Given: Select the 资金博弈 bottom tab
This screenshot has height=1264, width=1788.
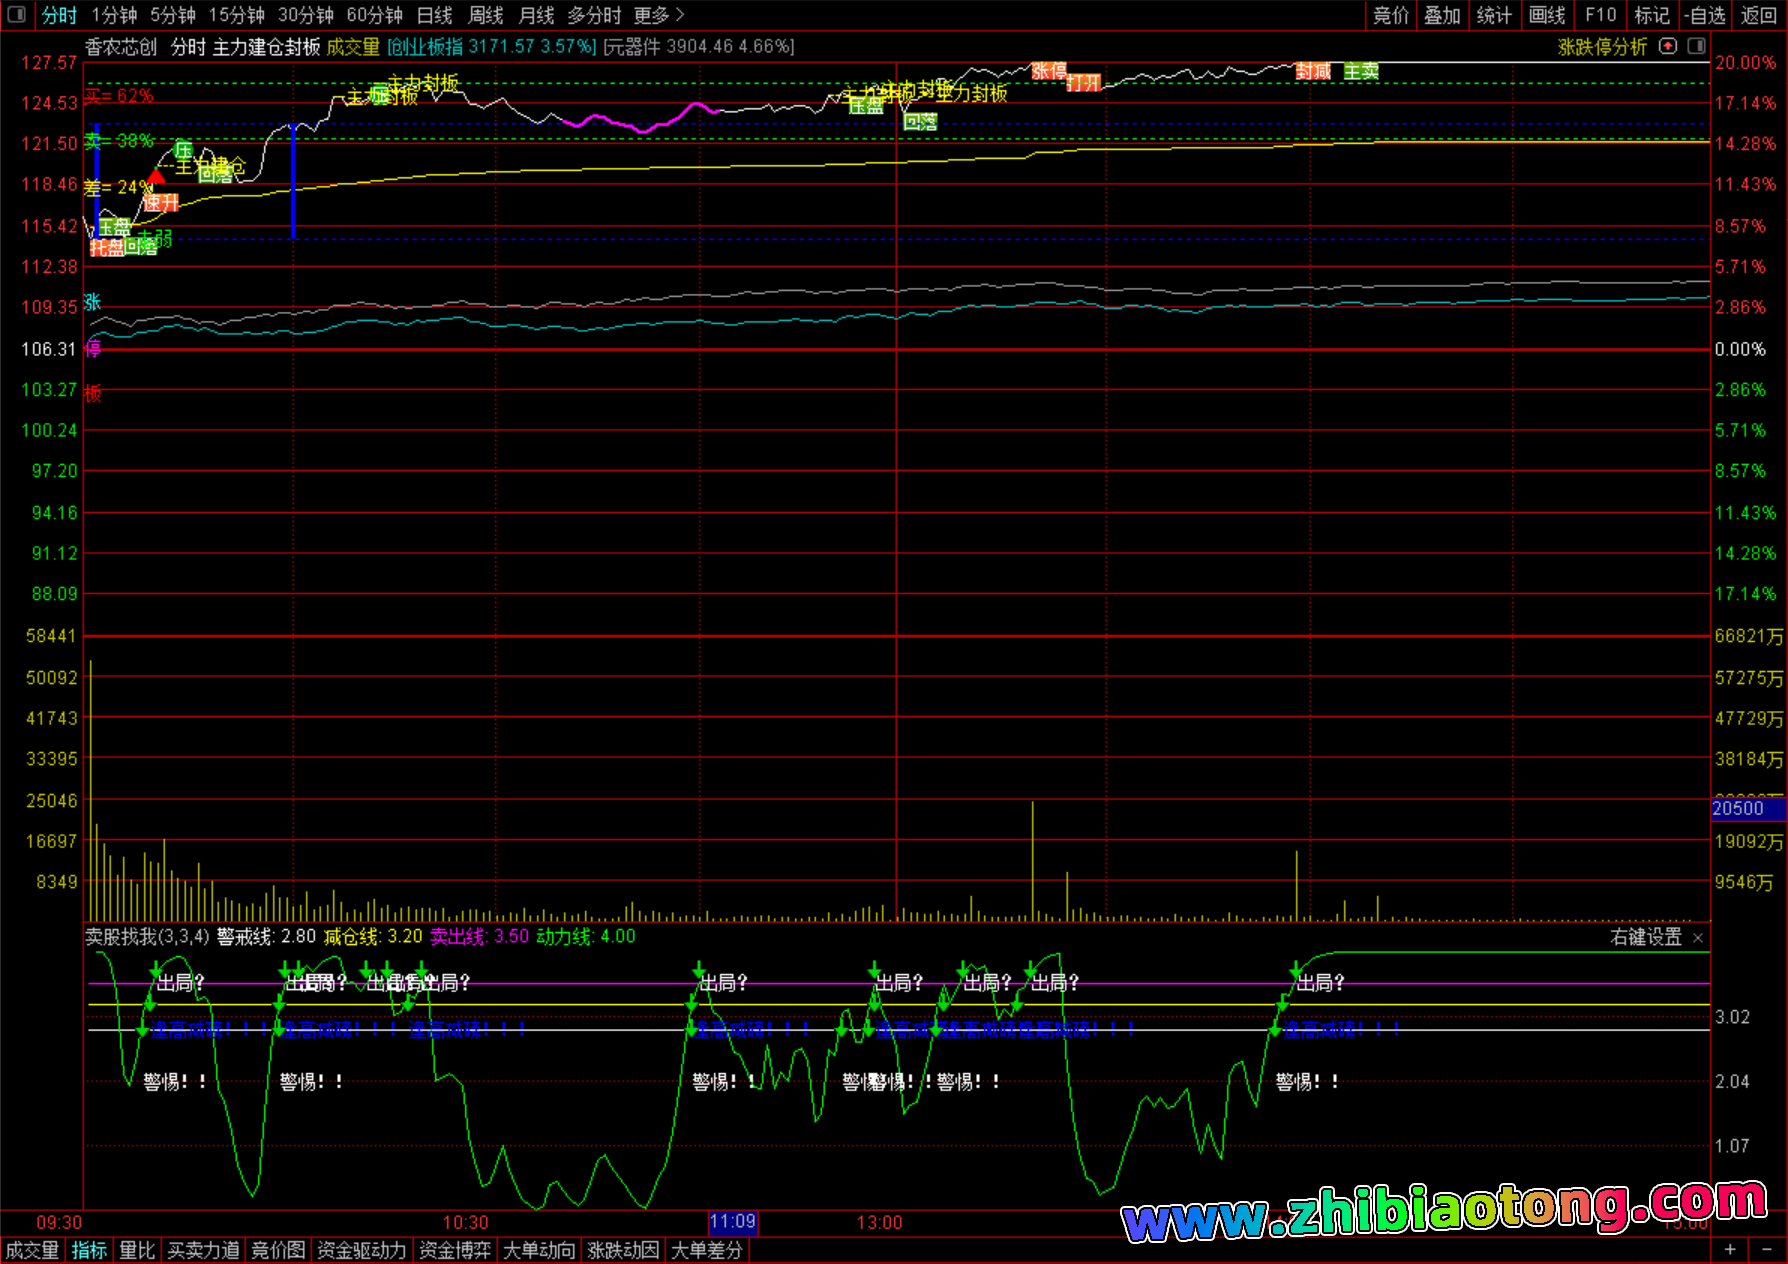Looking at the screenshot, I should click(x=455, y=1250).
